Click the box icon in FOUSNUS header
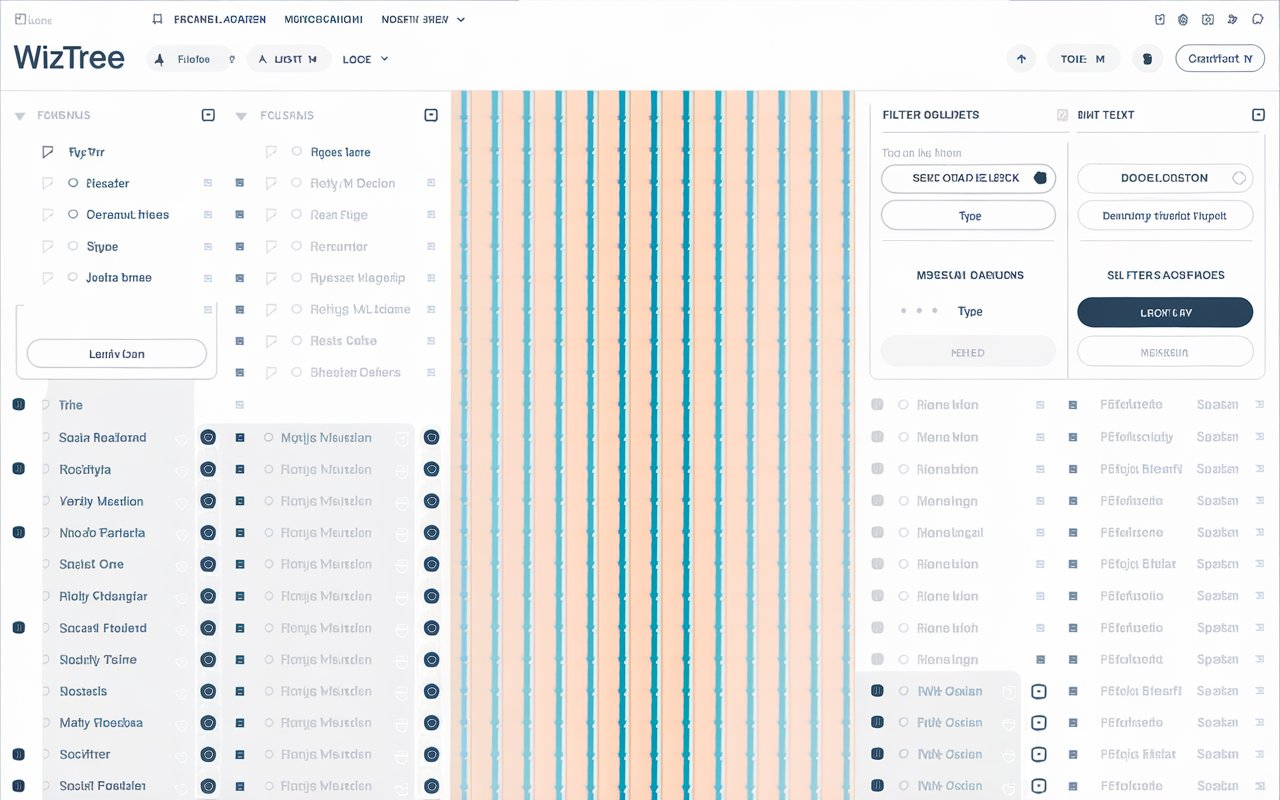Viewport: 1280px width, 800px height. [208, 115]
